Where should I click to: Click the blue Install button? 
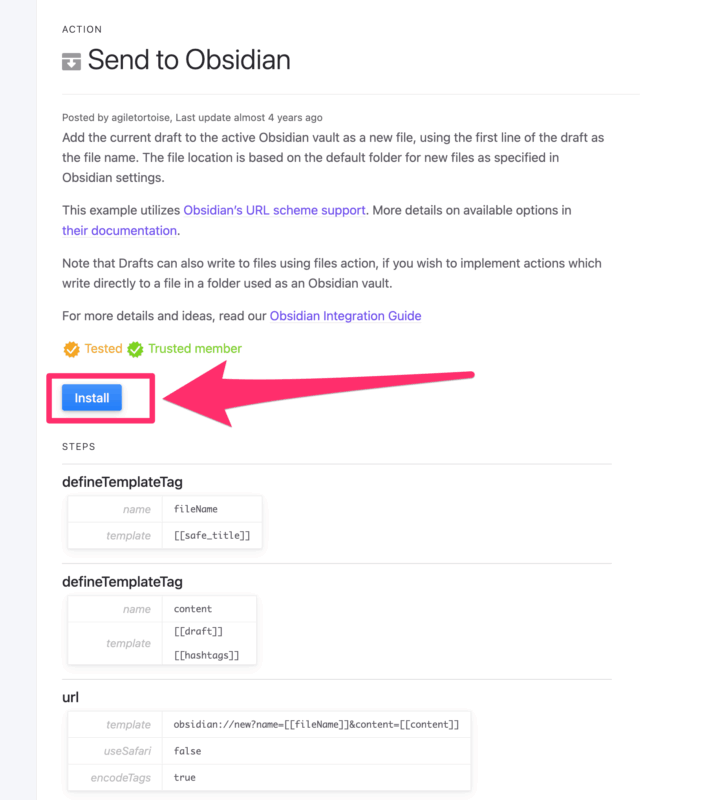pos(92,397)
